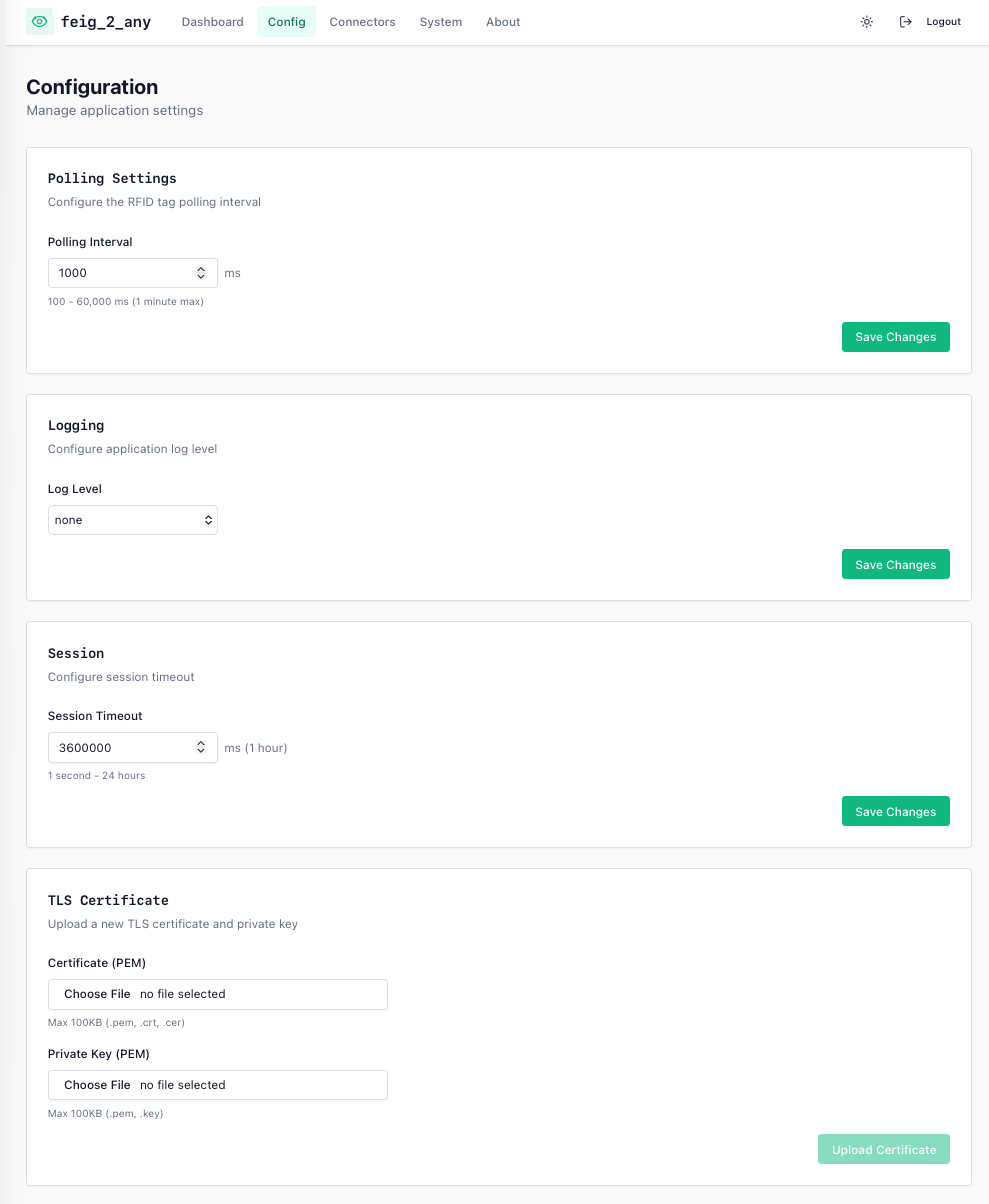Open the About page
The image size is (989, 1204).
point(503,22)
